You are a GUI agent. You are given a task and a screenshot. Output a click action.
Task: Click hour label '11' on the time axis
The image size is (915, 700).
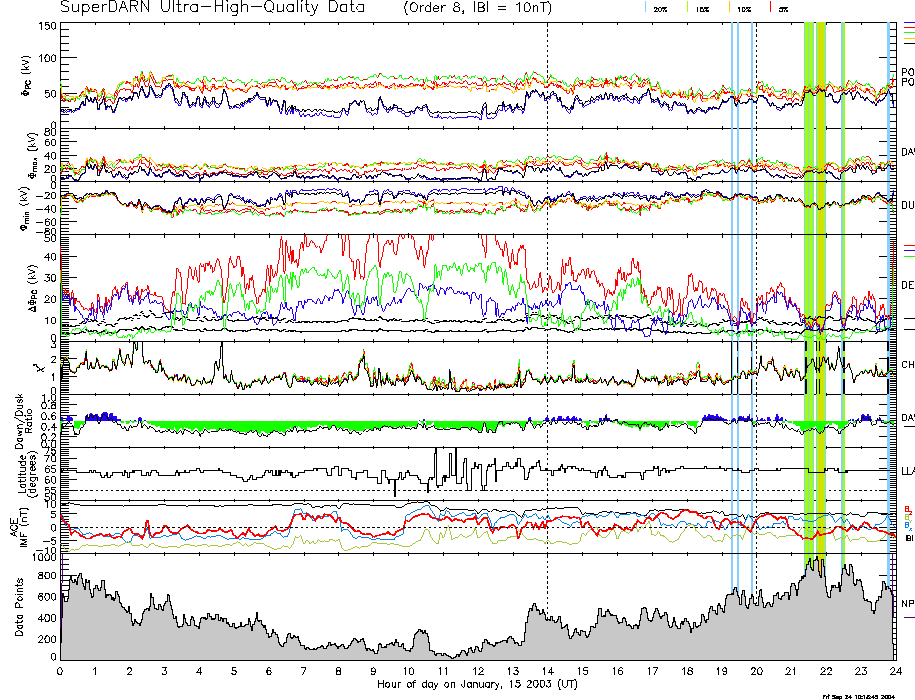pyautogui.click(x=443, y=671)
